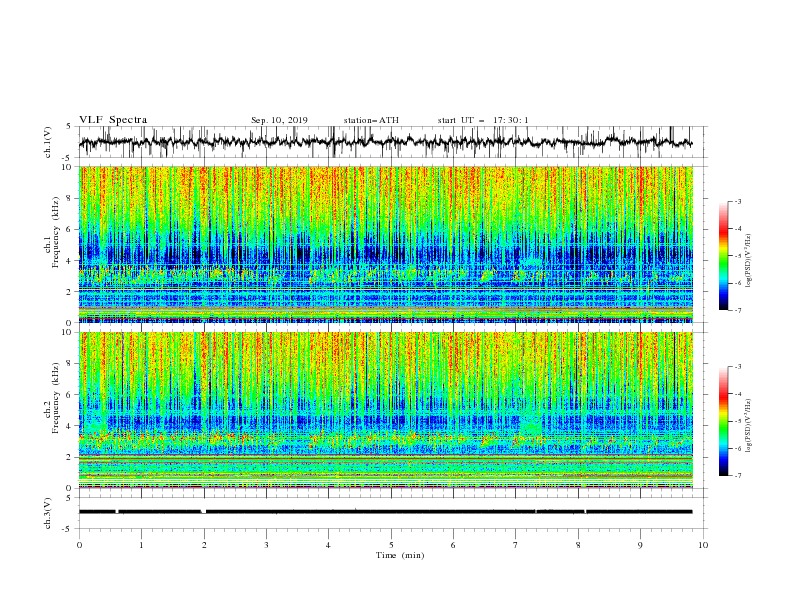Click the ch.3 trace gap at 2 minutes
Viewport: 792px width, 612px height.
coord(203,512)
